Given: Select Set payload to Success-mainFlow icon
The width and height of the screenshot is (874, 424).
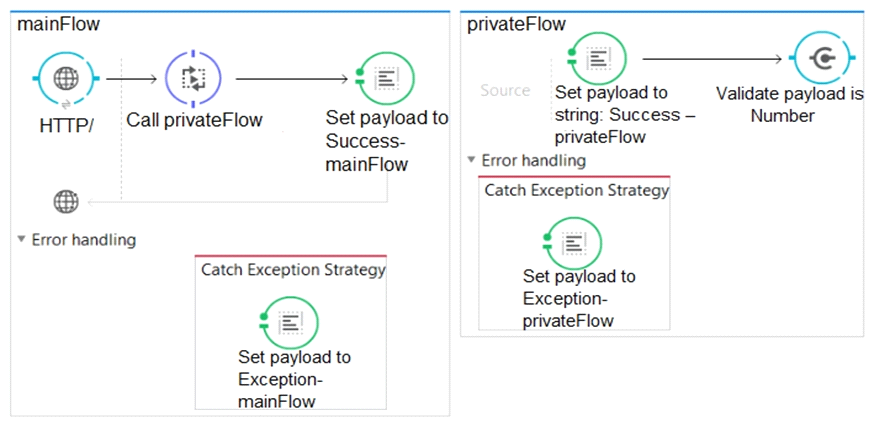Looking at the screenshot, I should point(385,79).
